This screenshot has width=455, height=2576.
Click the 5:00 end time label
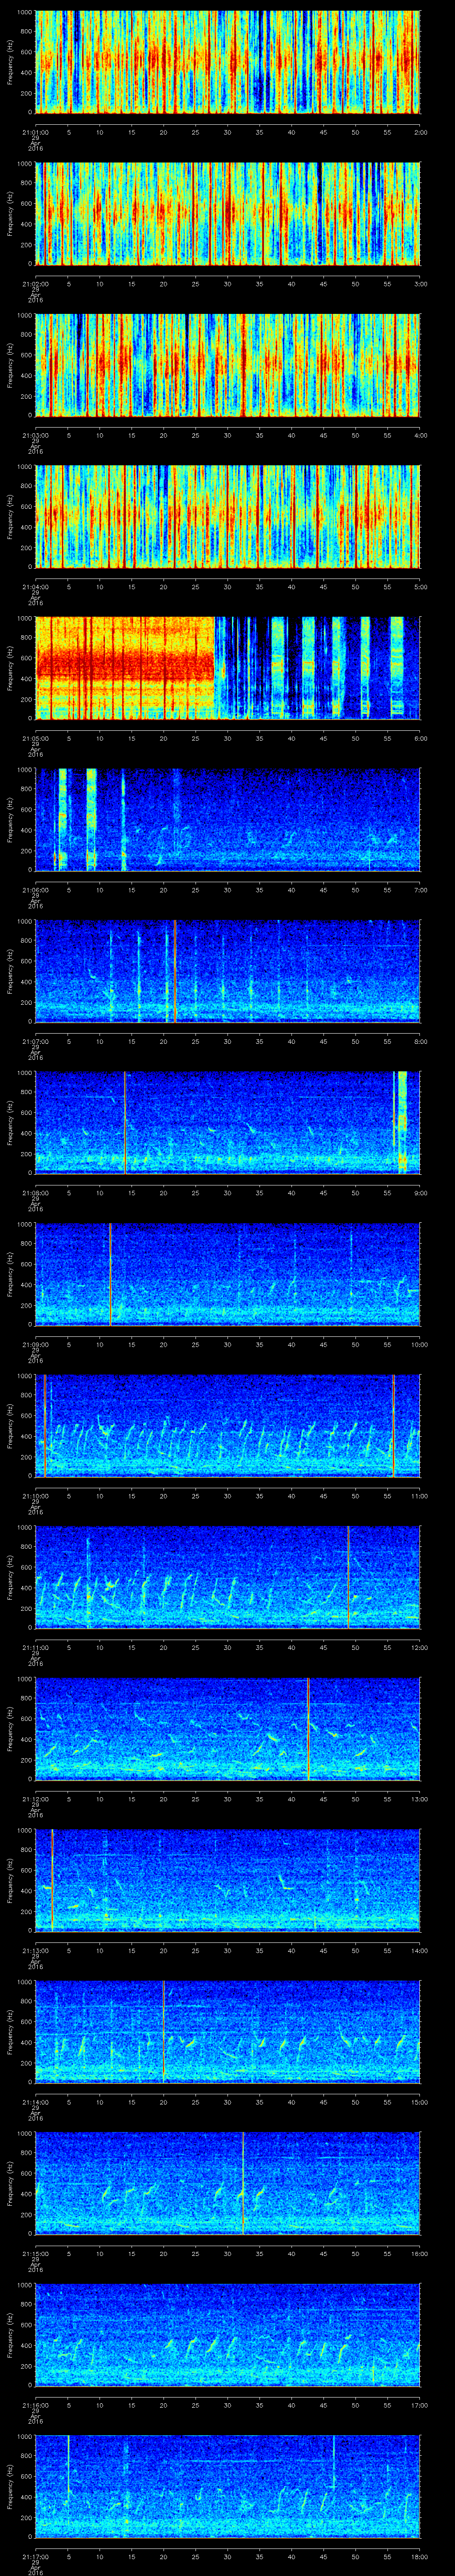420,587
